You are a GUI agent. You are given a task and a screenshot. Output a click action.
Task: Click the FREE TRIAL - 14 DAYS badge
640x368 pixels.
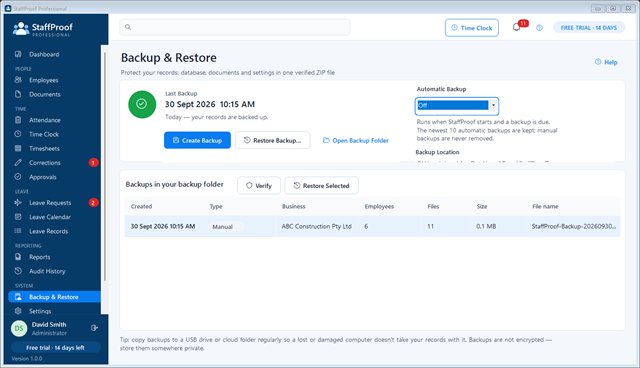(x=589, y=28)
